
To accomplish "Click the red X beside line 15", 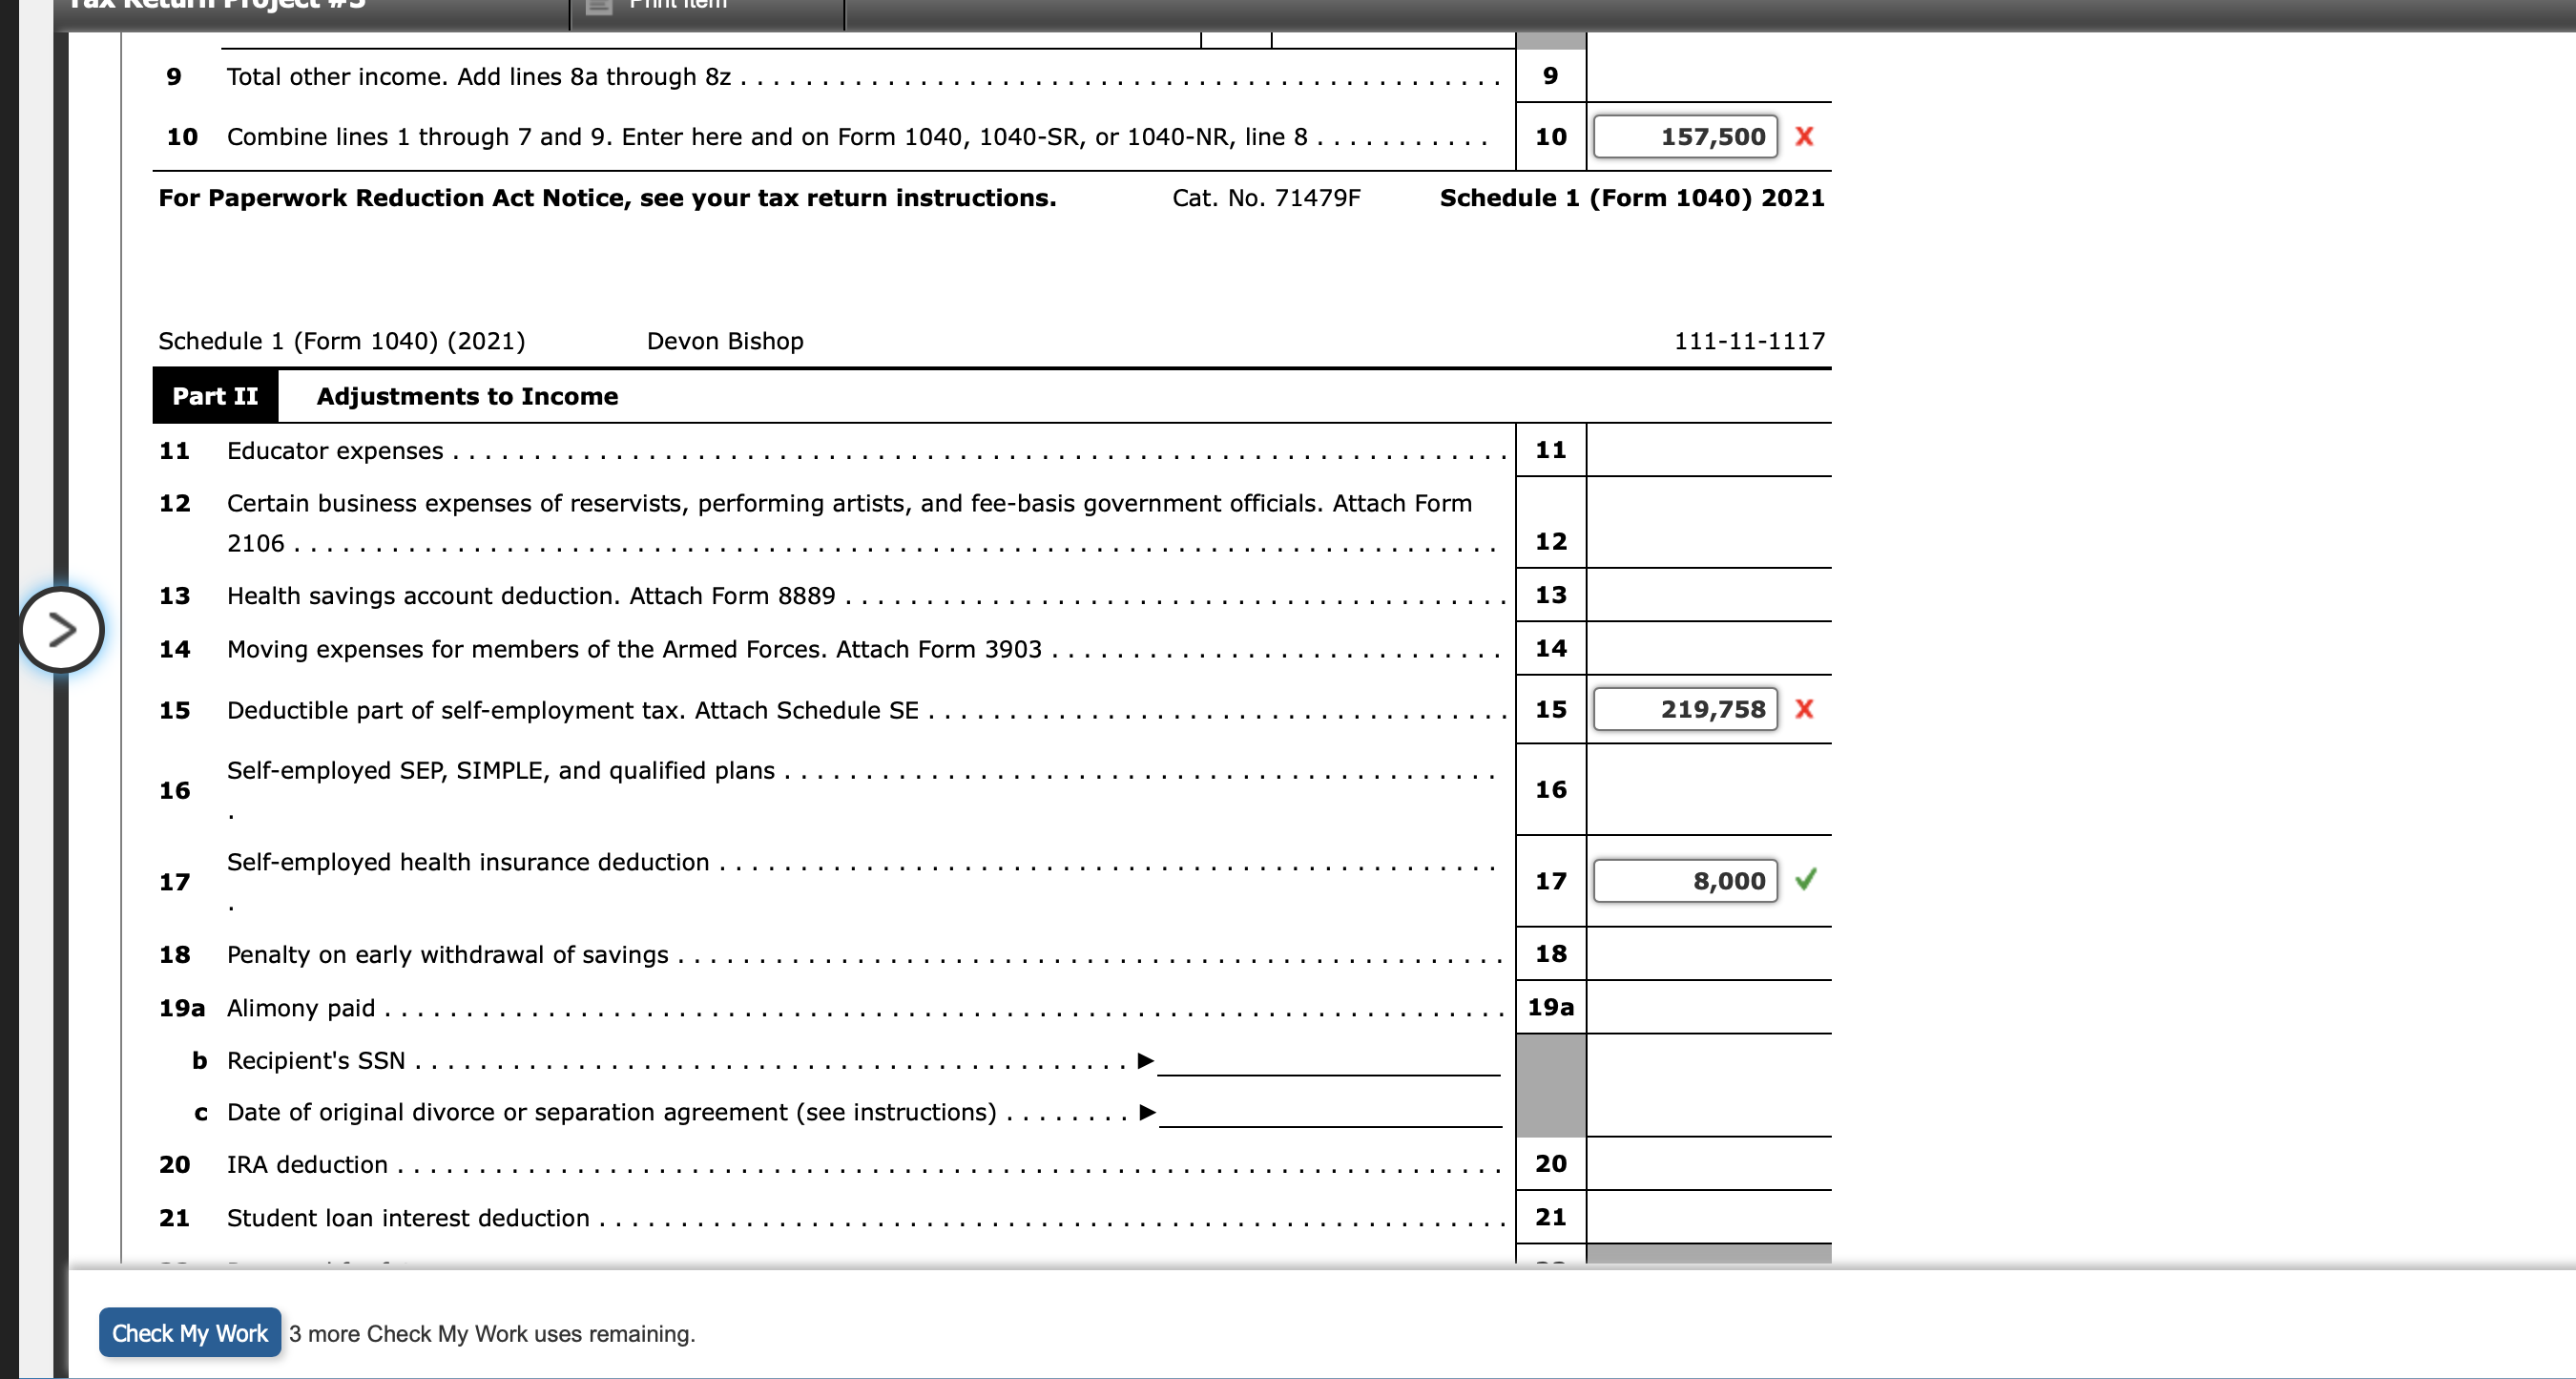I will (x=1806, y=710).
